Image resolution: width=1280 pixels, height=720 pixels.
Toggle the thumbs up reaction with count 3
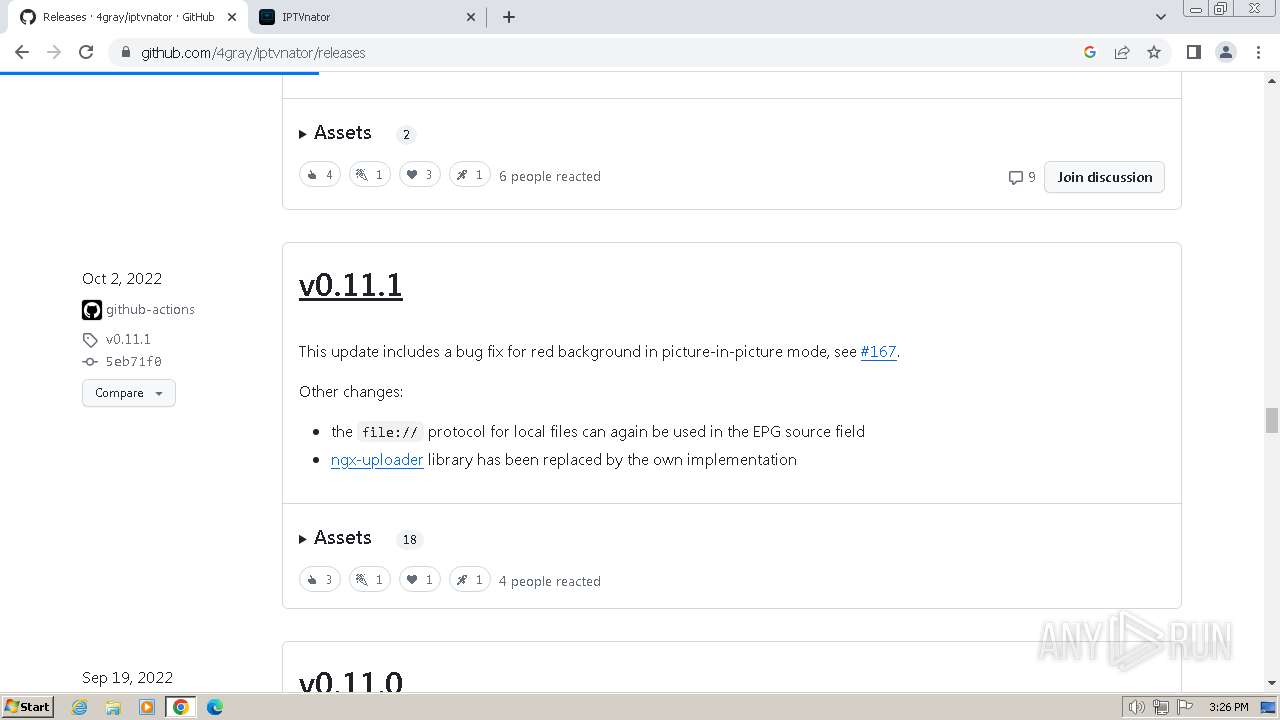320,580
